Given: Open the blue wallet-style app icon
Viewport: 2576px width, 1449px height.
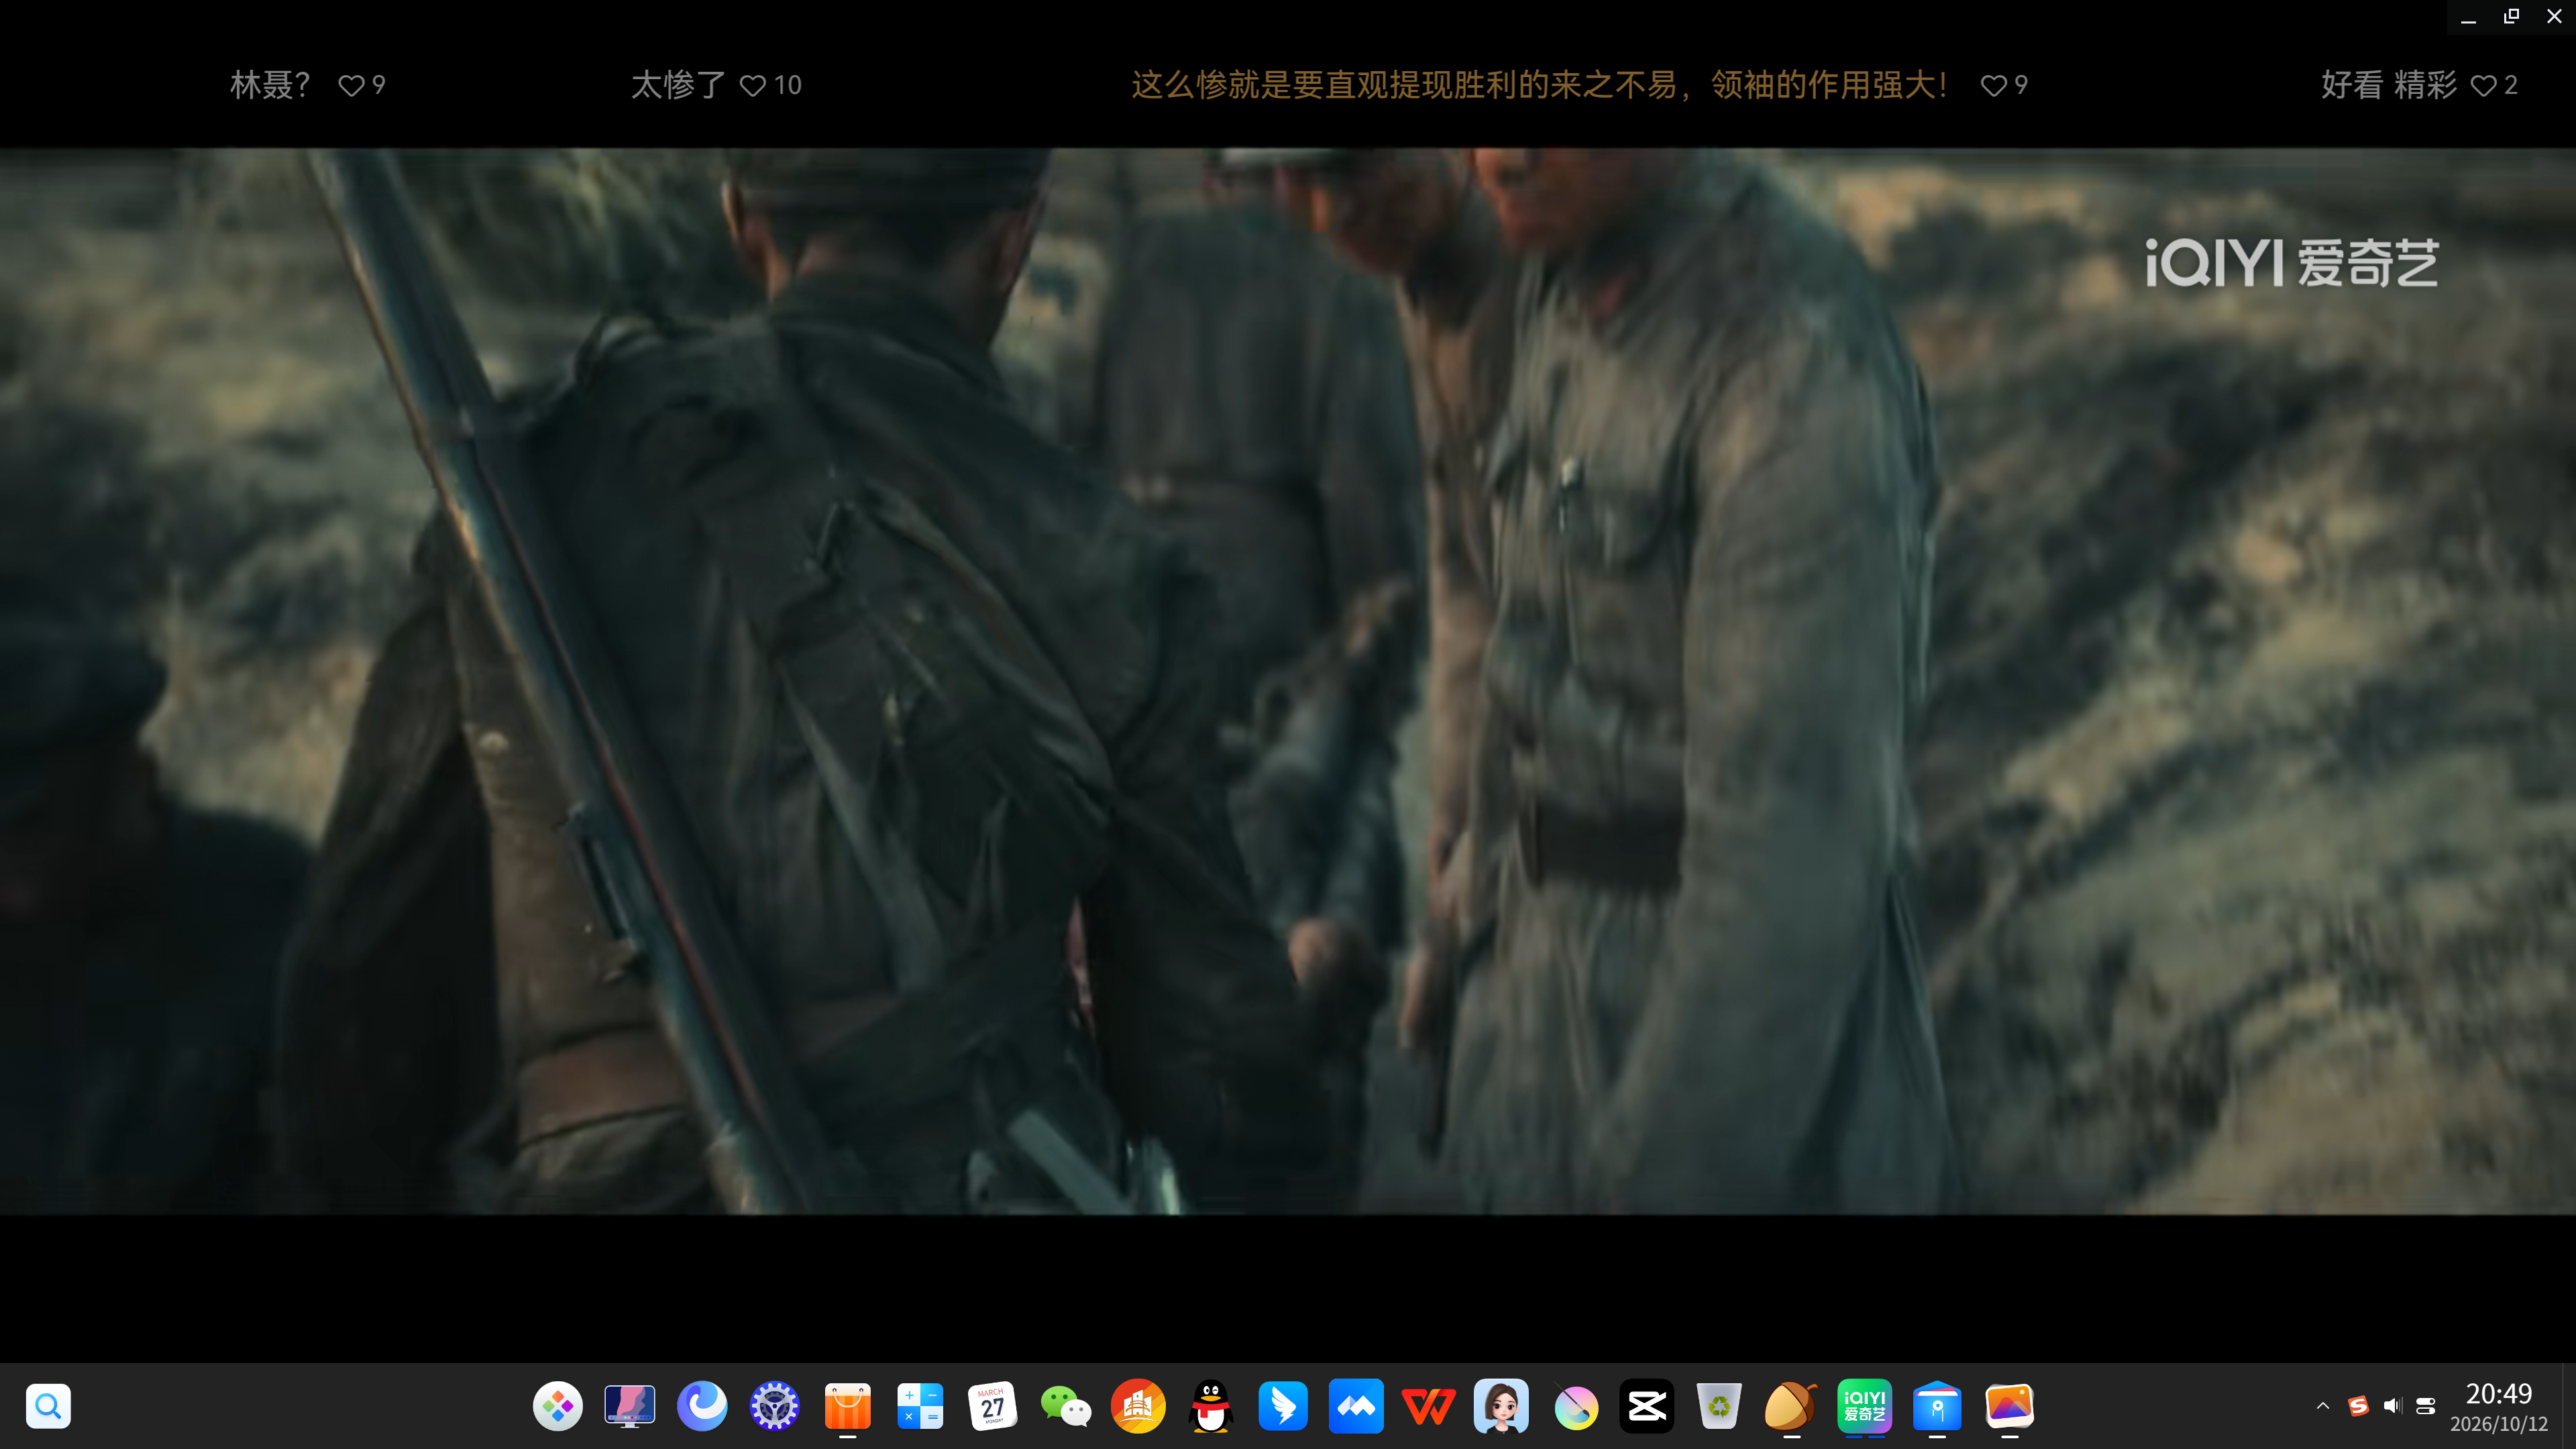Looking at the screenshot, I should click(1937, 1407).
